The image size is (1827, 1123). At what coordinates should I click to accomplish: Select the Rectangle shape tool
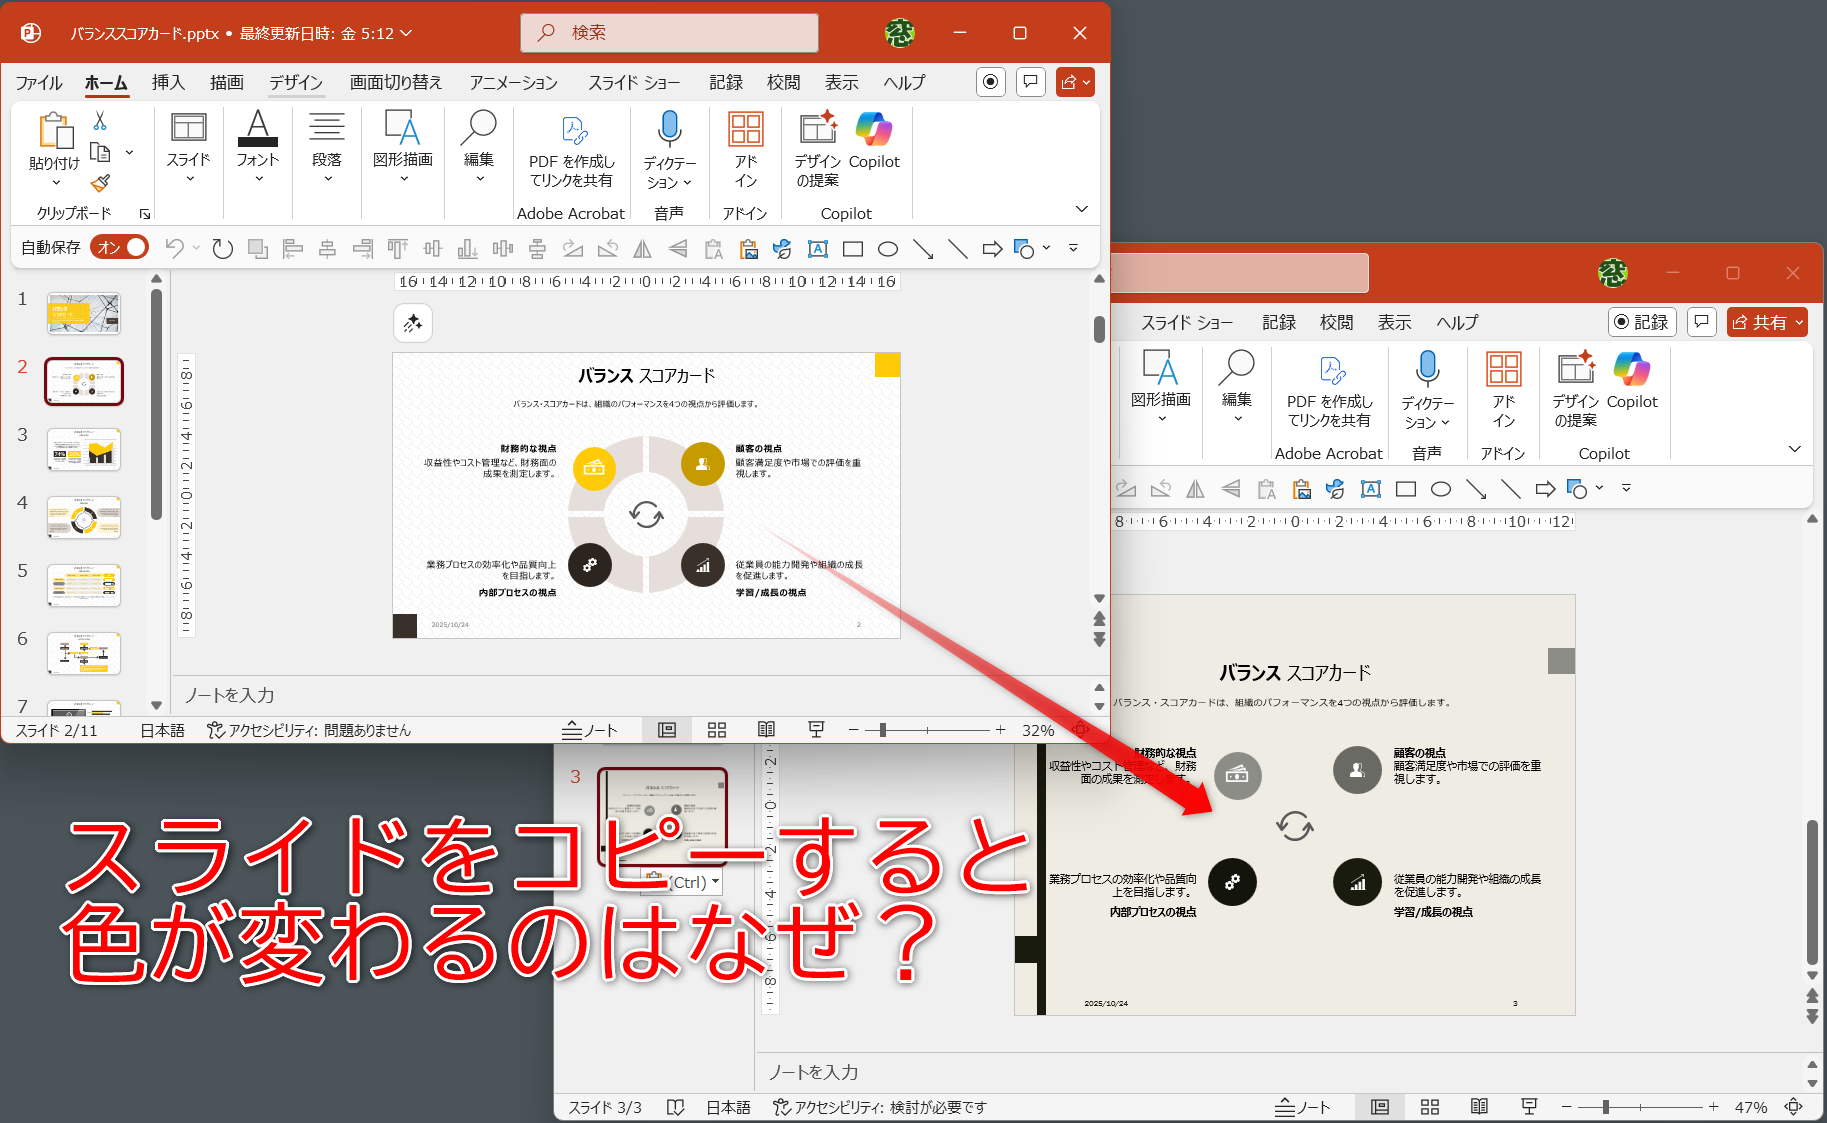tap(852, 248)
